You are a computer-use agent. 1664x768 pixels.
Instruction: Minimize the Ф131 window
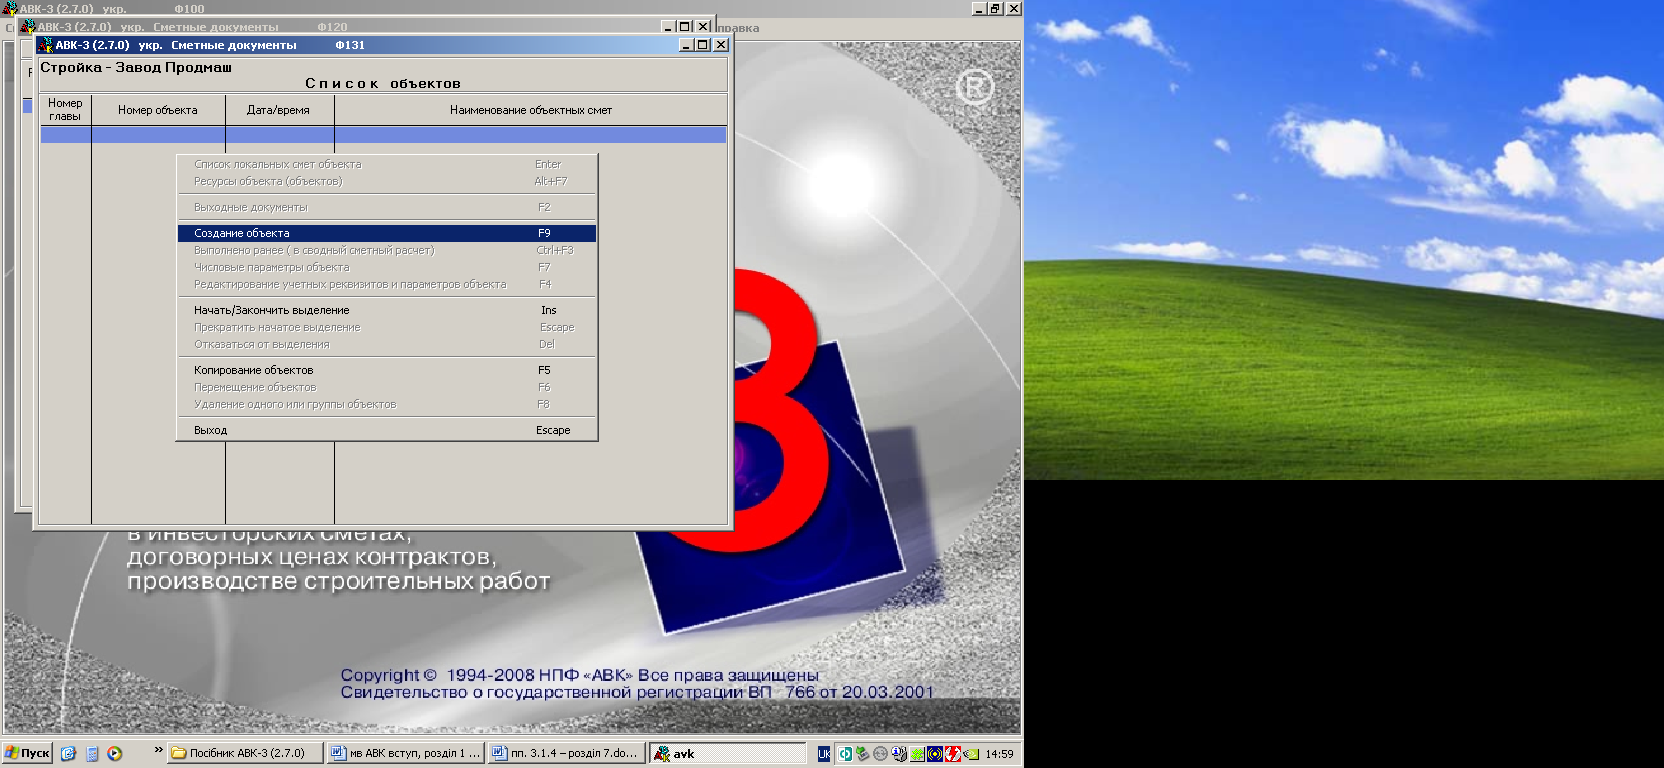pyautogui.click(x=686, y=45)
